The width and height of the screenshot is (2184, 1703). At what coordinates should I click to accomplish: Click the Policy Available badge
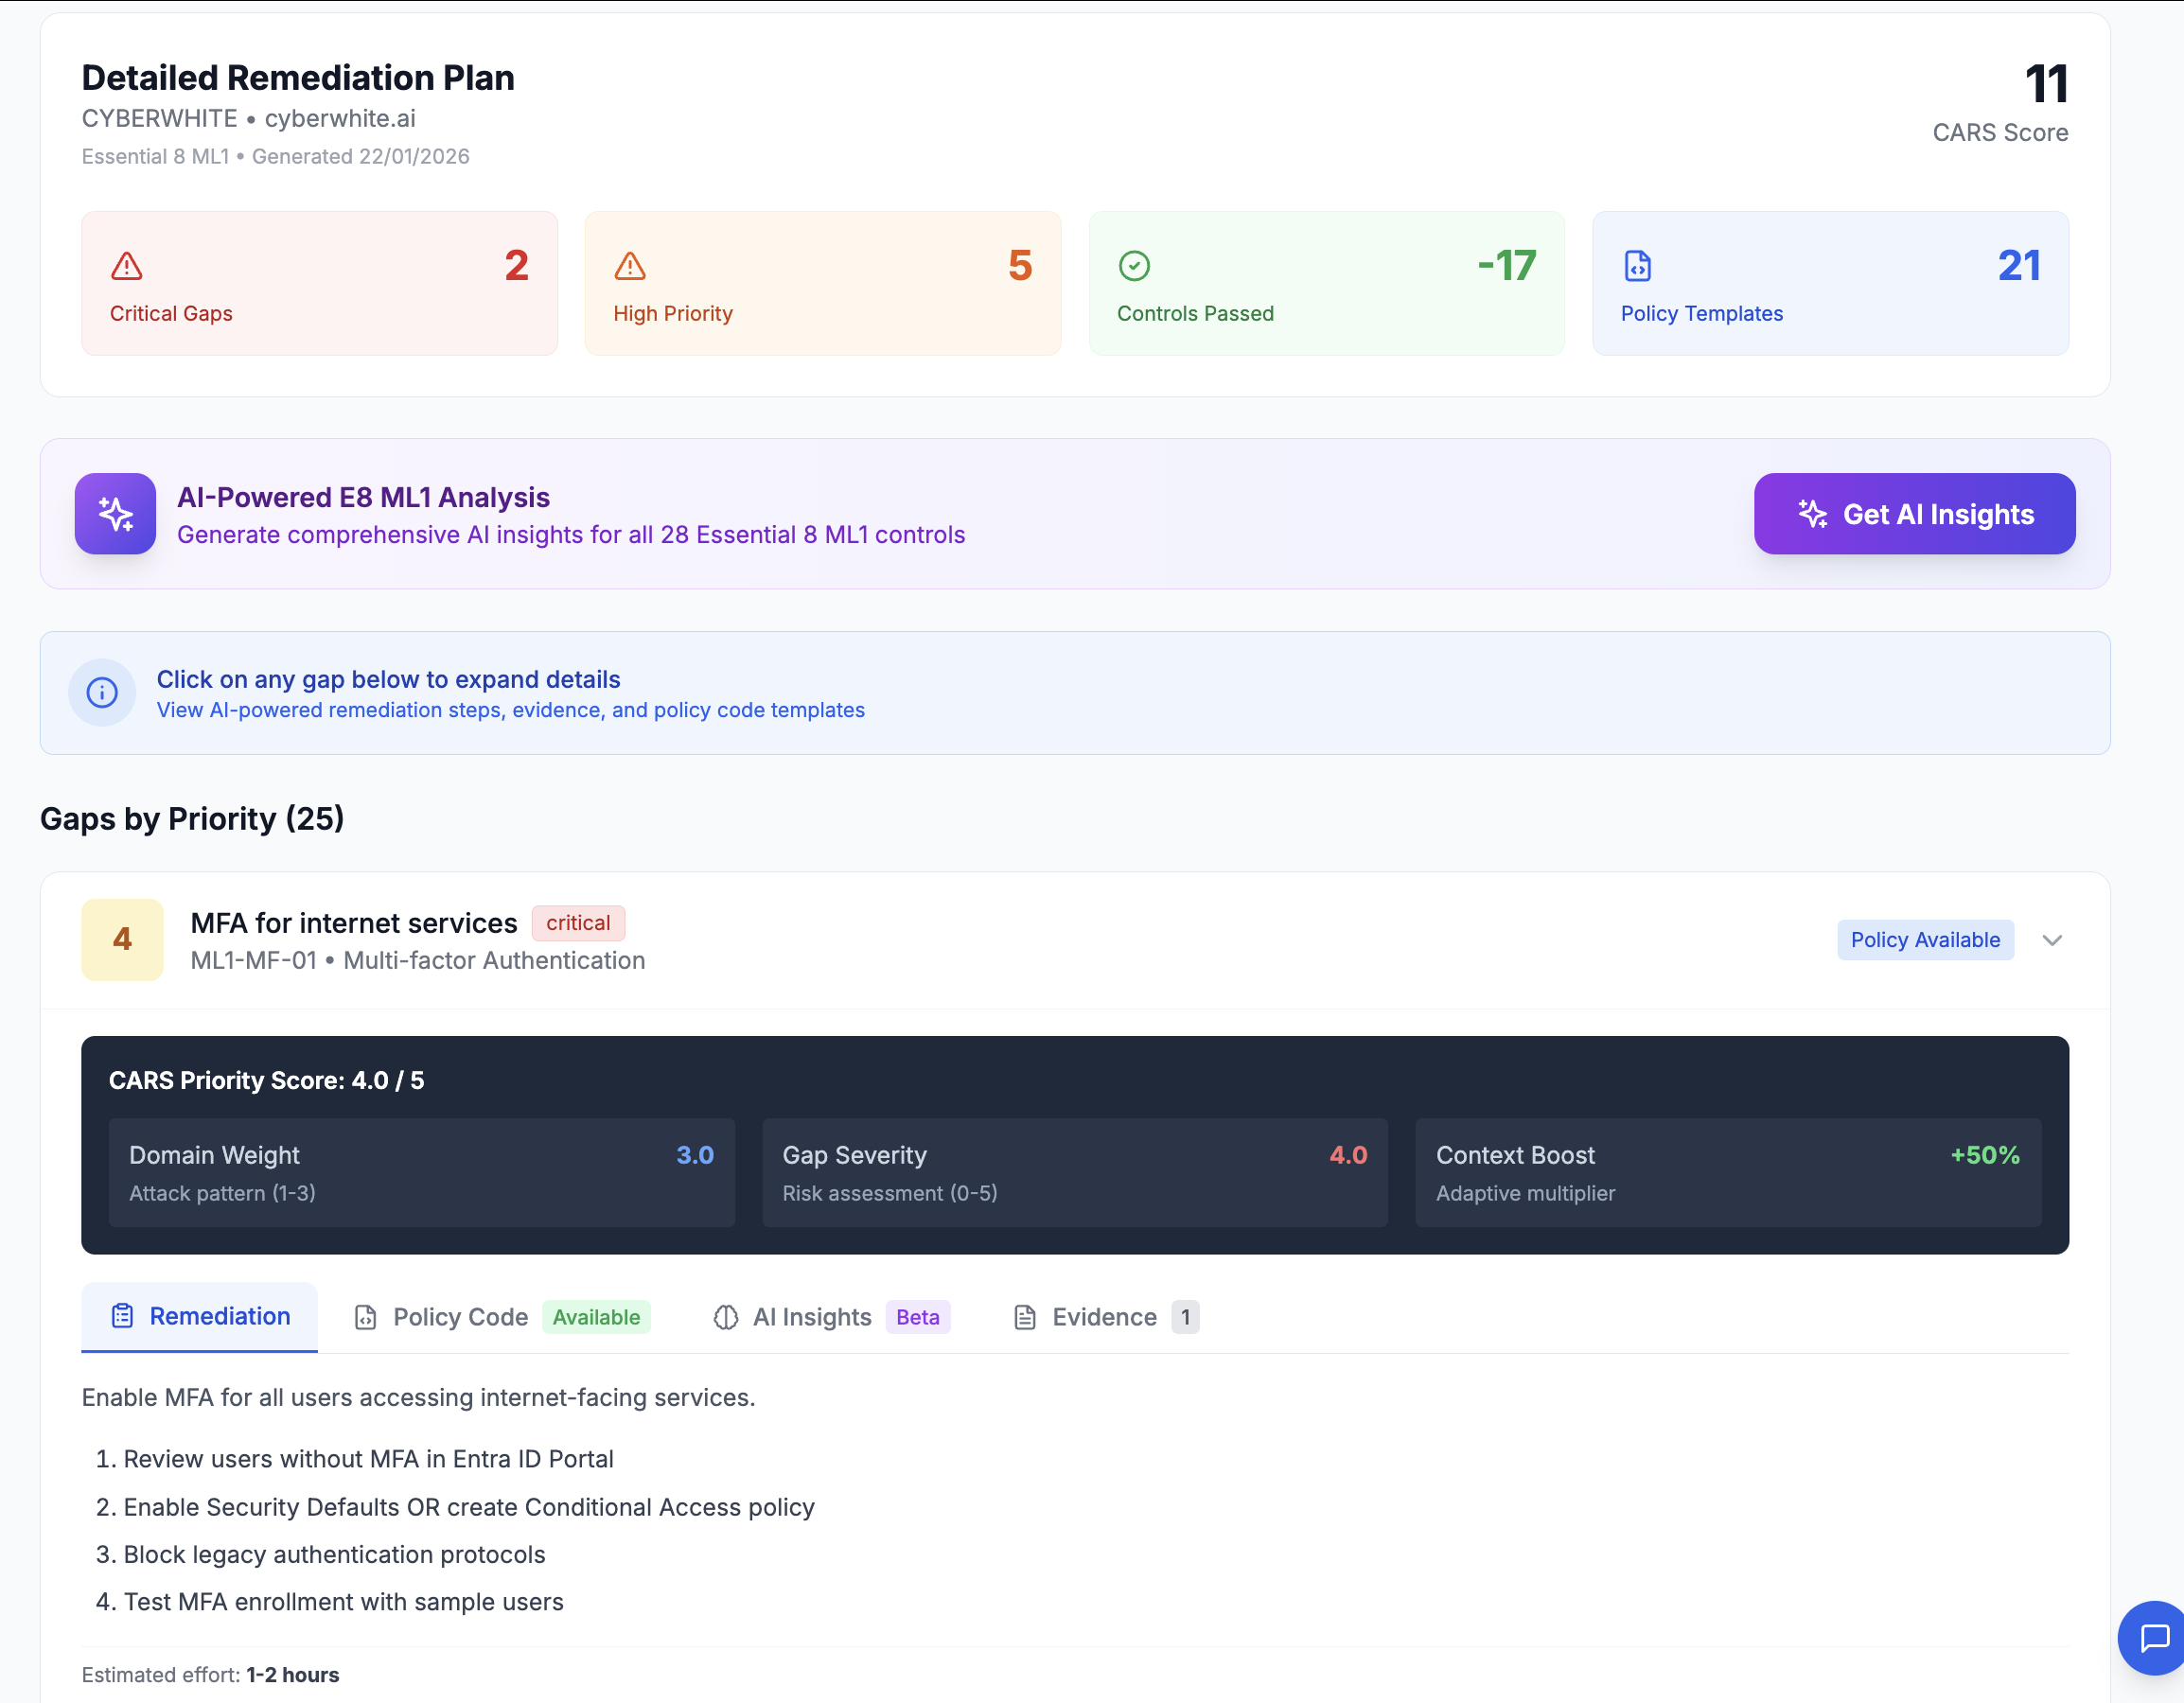[1925, 940]
